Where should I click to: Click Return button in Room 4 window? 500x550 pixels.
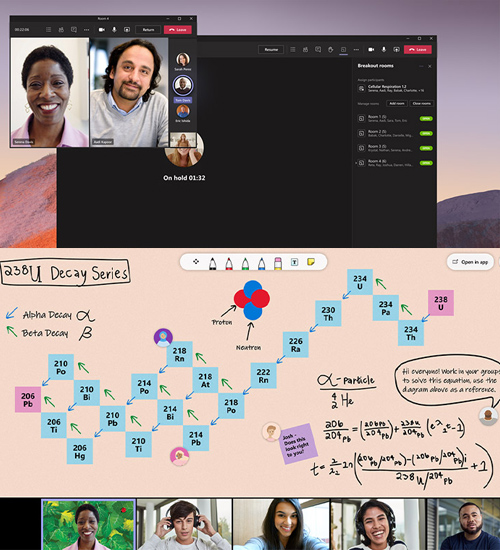coord(148,30)
